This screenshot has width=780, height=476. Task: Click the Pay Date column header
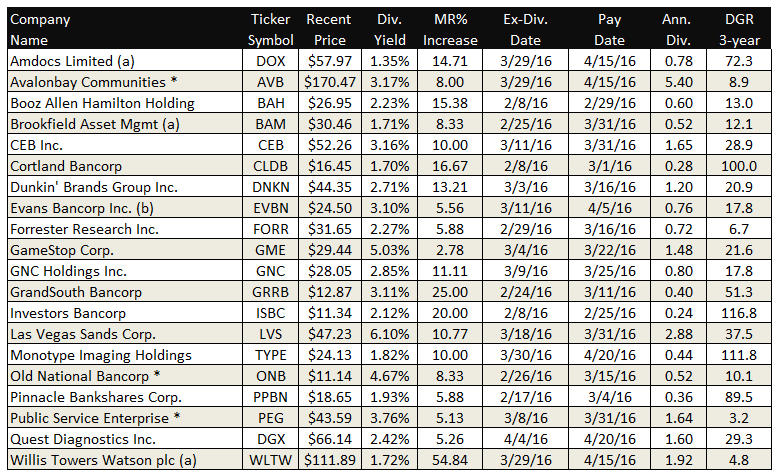click(x=610, y=30)
